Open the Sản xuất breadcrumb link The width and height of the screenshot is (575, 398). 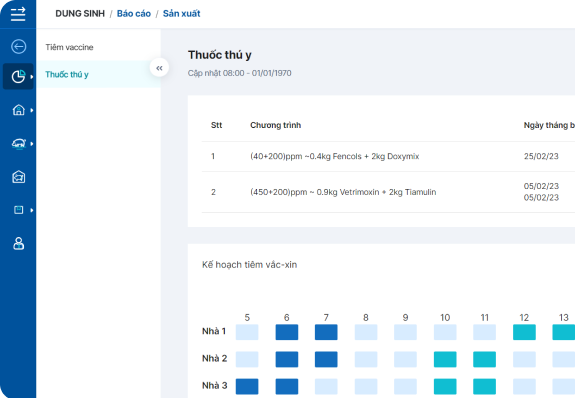click(182, 14)
